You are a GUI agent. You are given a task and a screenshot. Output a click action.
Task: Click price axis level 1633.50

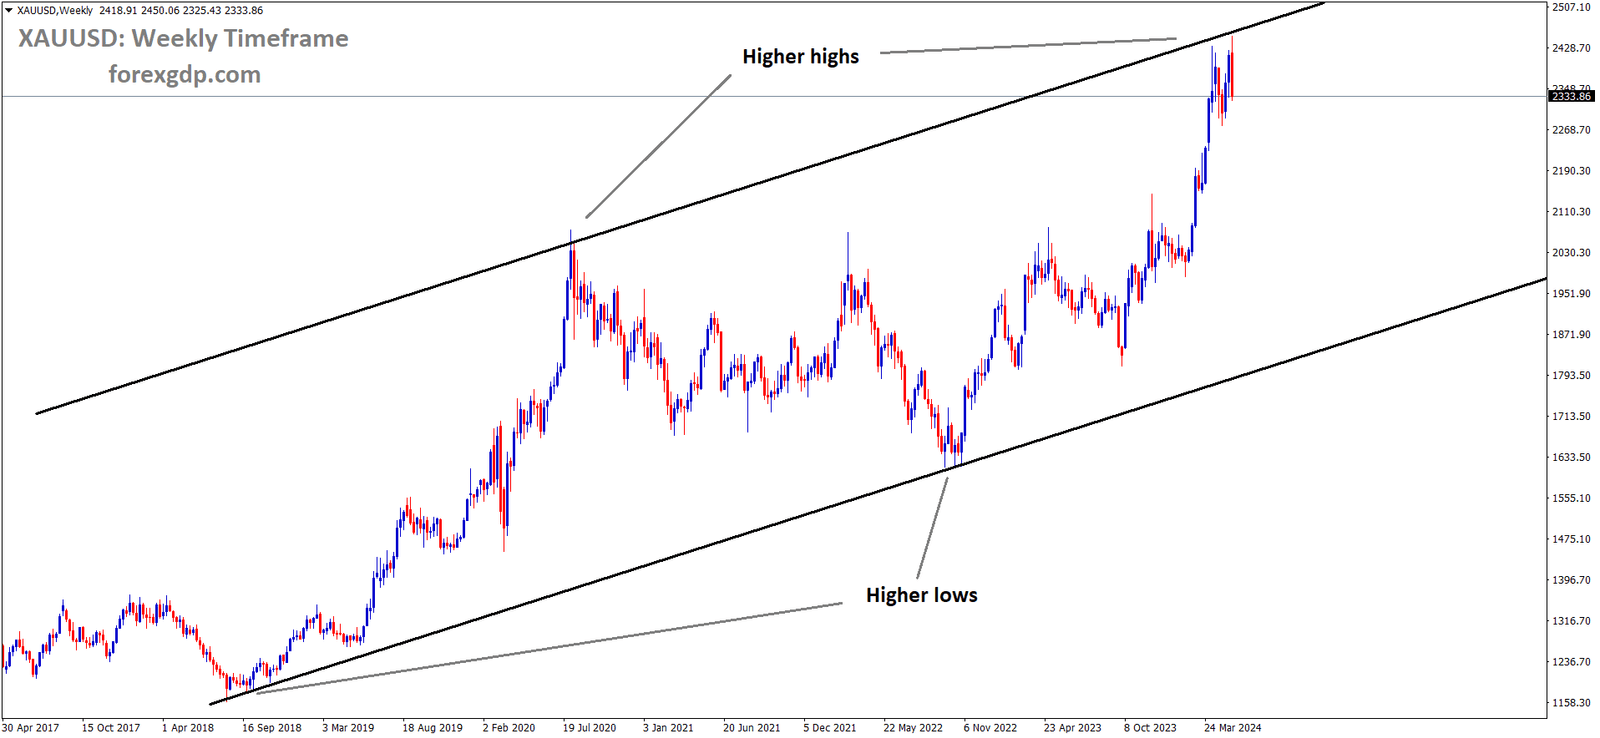[x=1571, y=458]
